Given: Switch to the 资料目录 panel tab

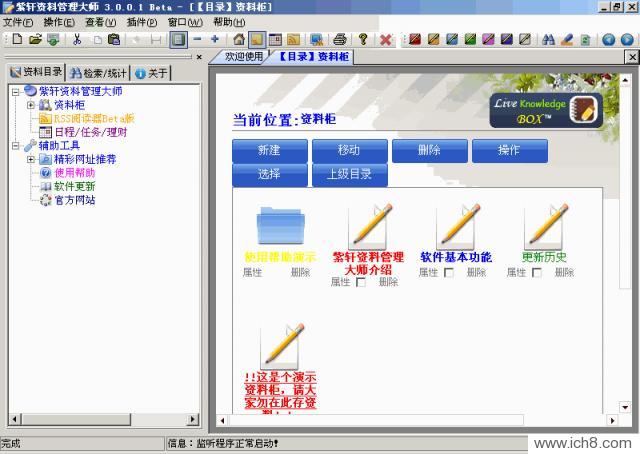Looking at the screenshot, I should (x=36, y=72).
